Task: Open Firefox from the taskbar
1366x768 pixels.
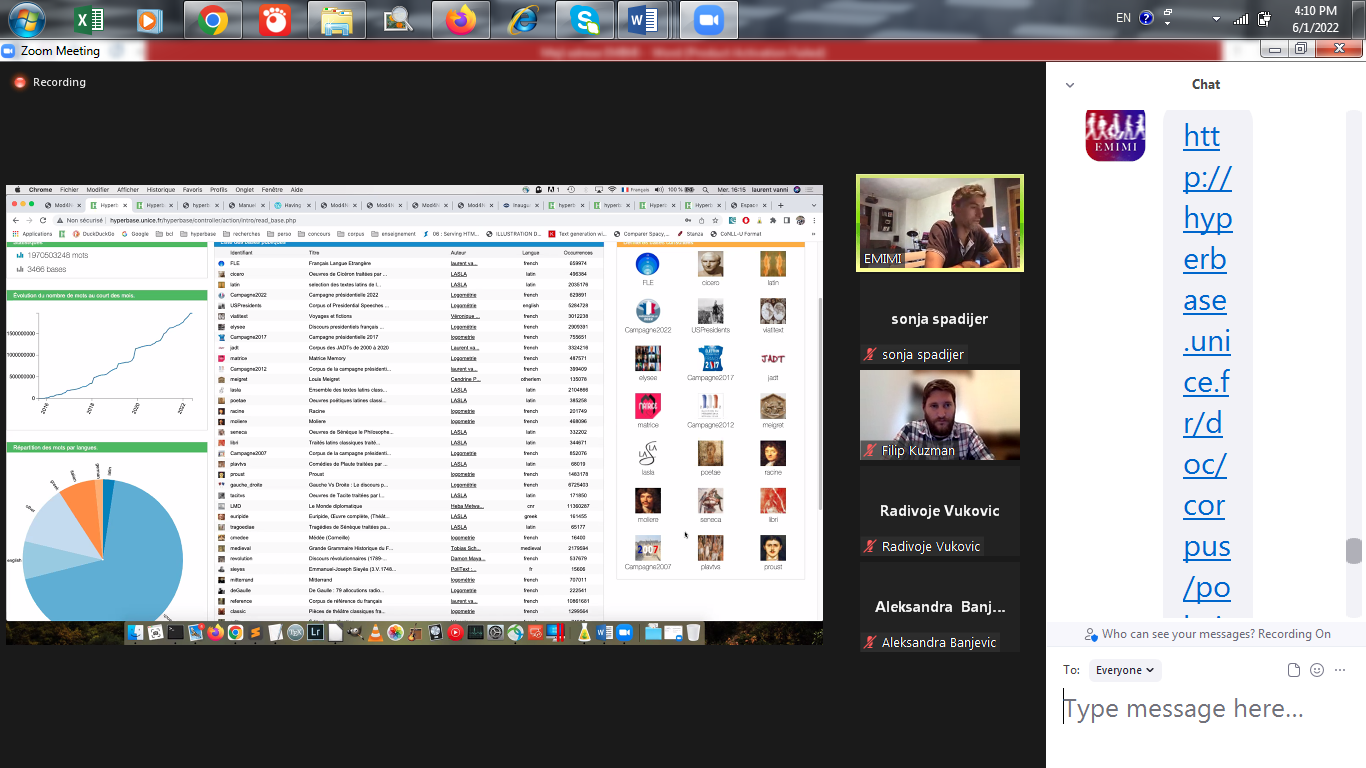Action: 461,20
